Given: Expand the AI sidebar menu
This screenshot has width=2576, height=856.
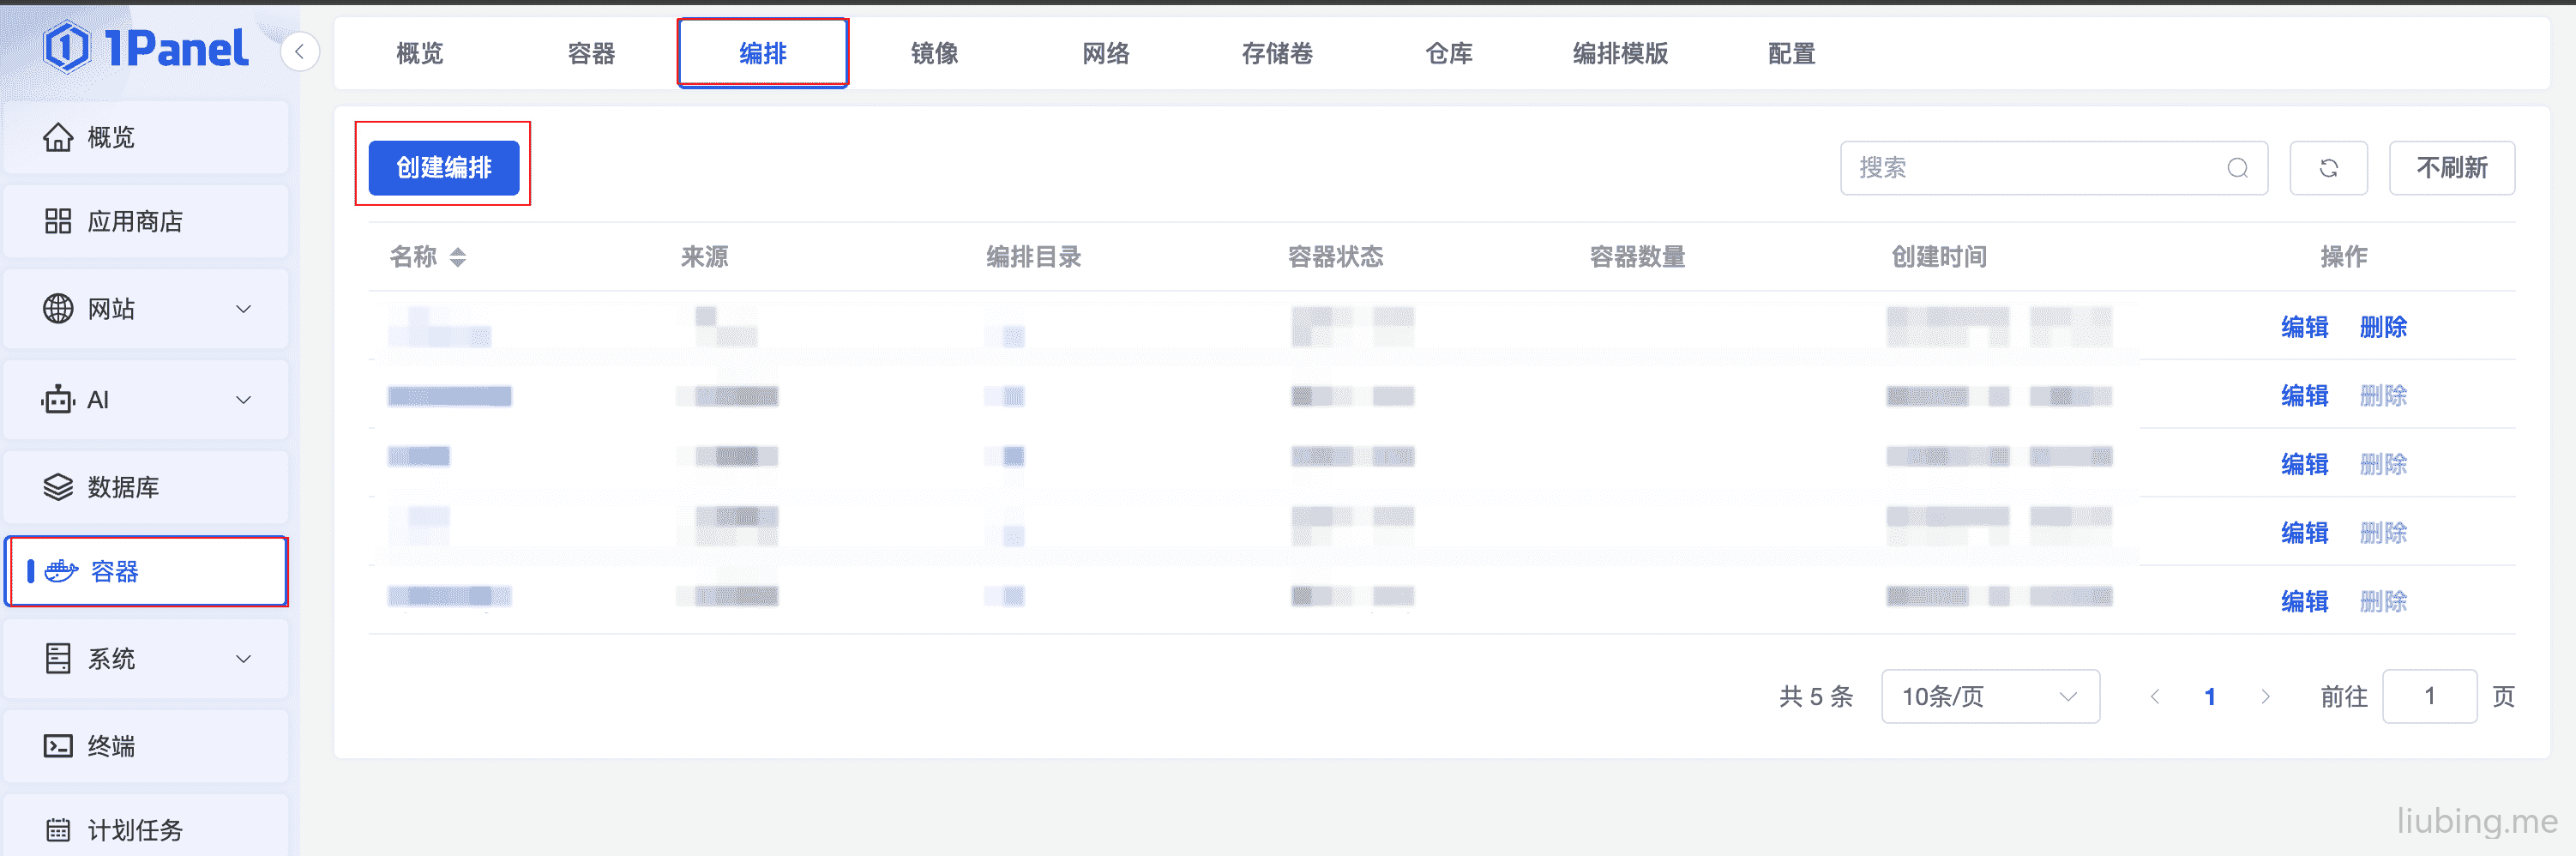Looking at the screenshot, I should click(x=146, y=400).
